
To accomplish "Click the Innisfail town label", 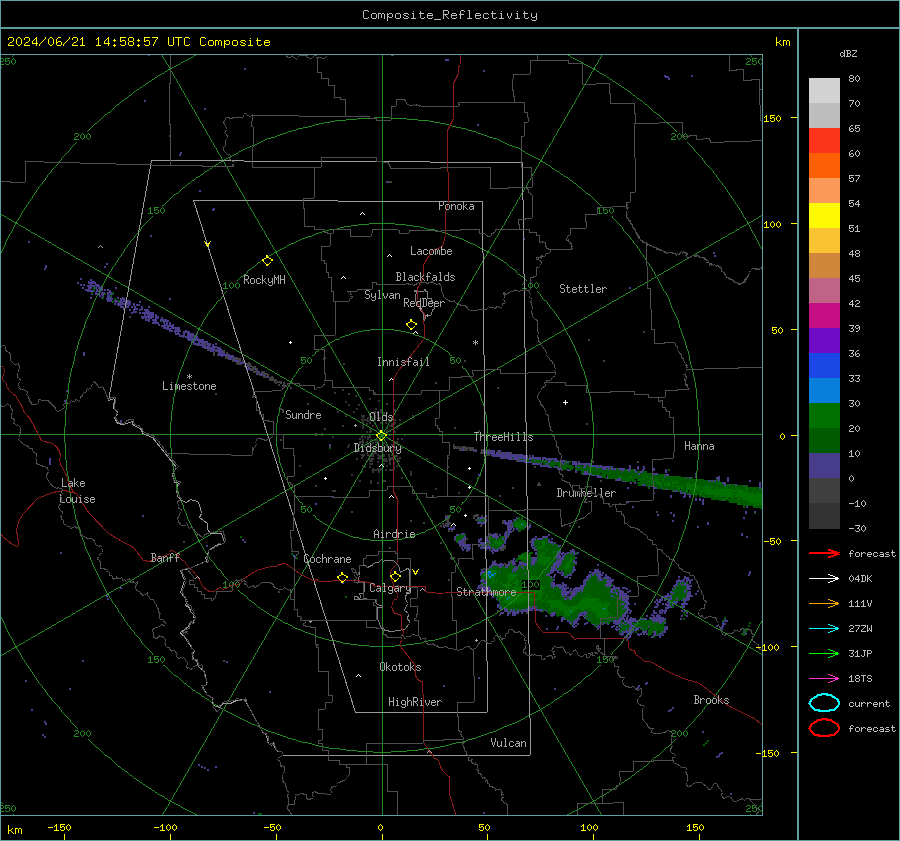I will pos(403,362).
